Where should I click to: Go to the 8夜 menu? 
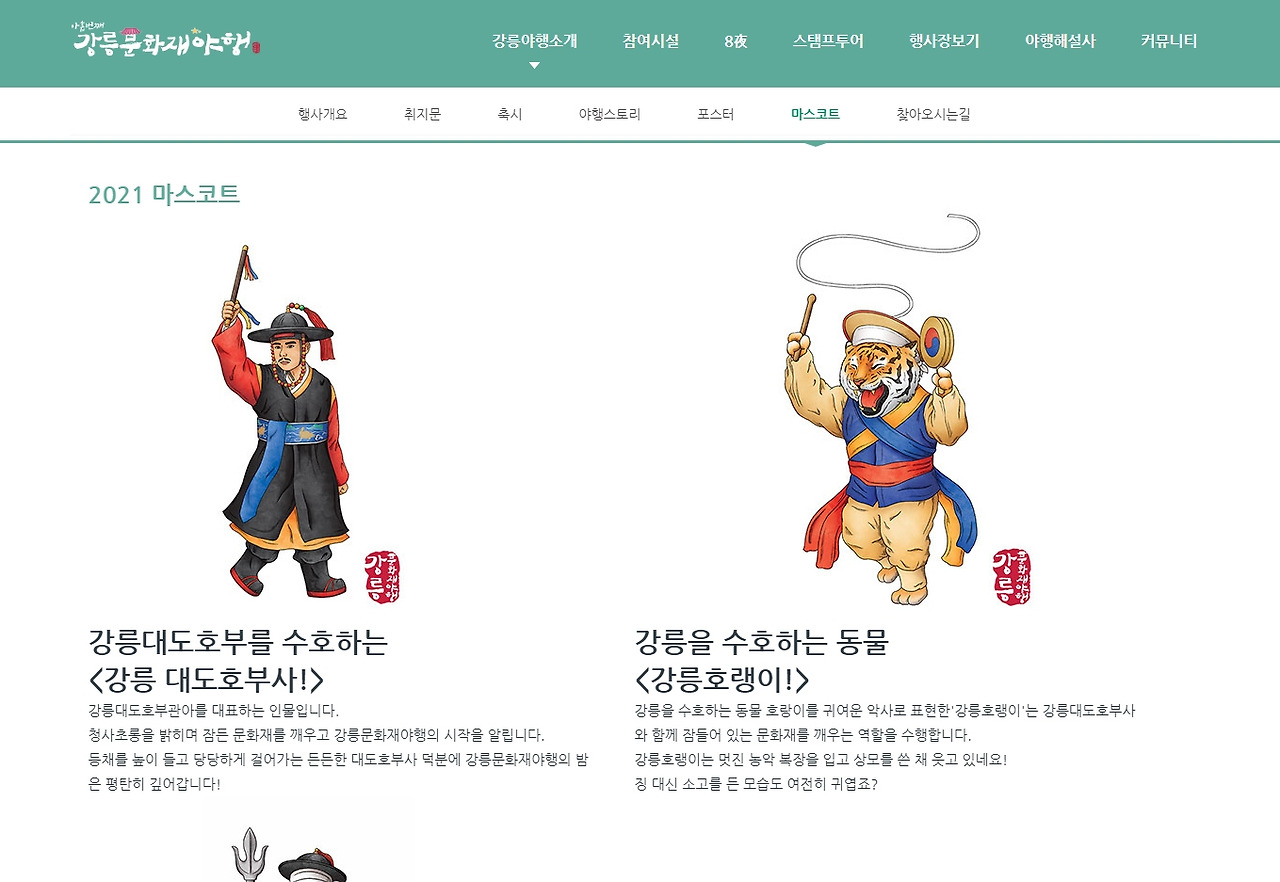coord(736,41)
